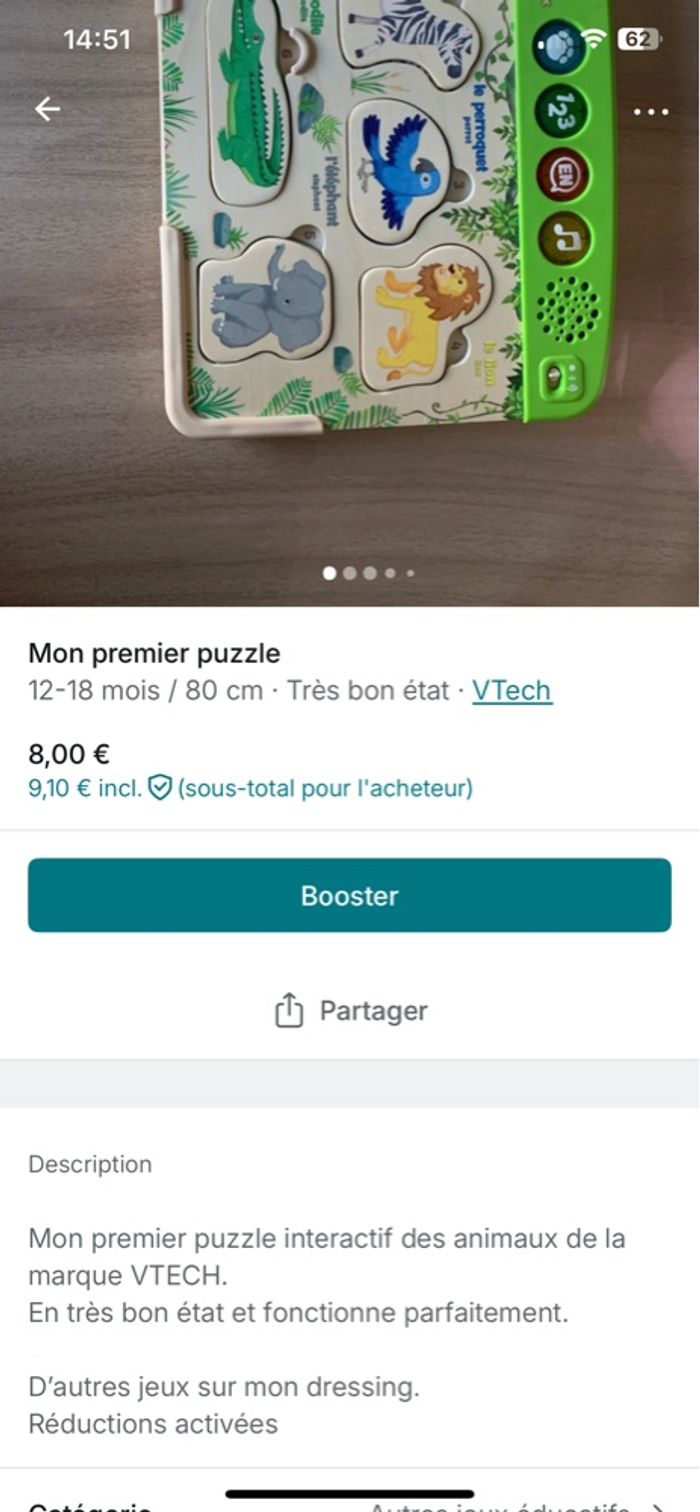Jump to the second photo dot
The width and height of the screenshot is (700, 1512).
(349, 573)
